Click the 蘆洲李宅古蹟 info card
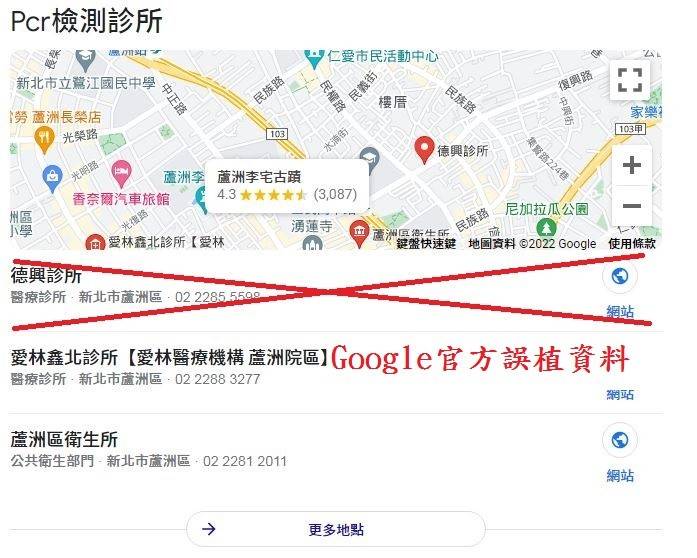 (x=287, y=185)
